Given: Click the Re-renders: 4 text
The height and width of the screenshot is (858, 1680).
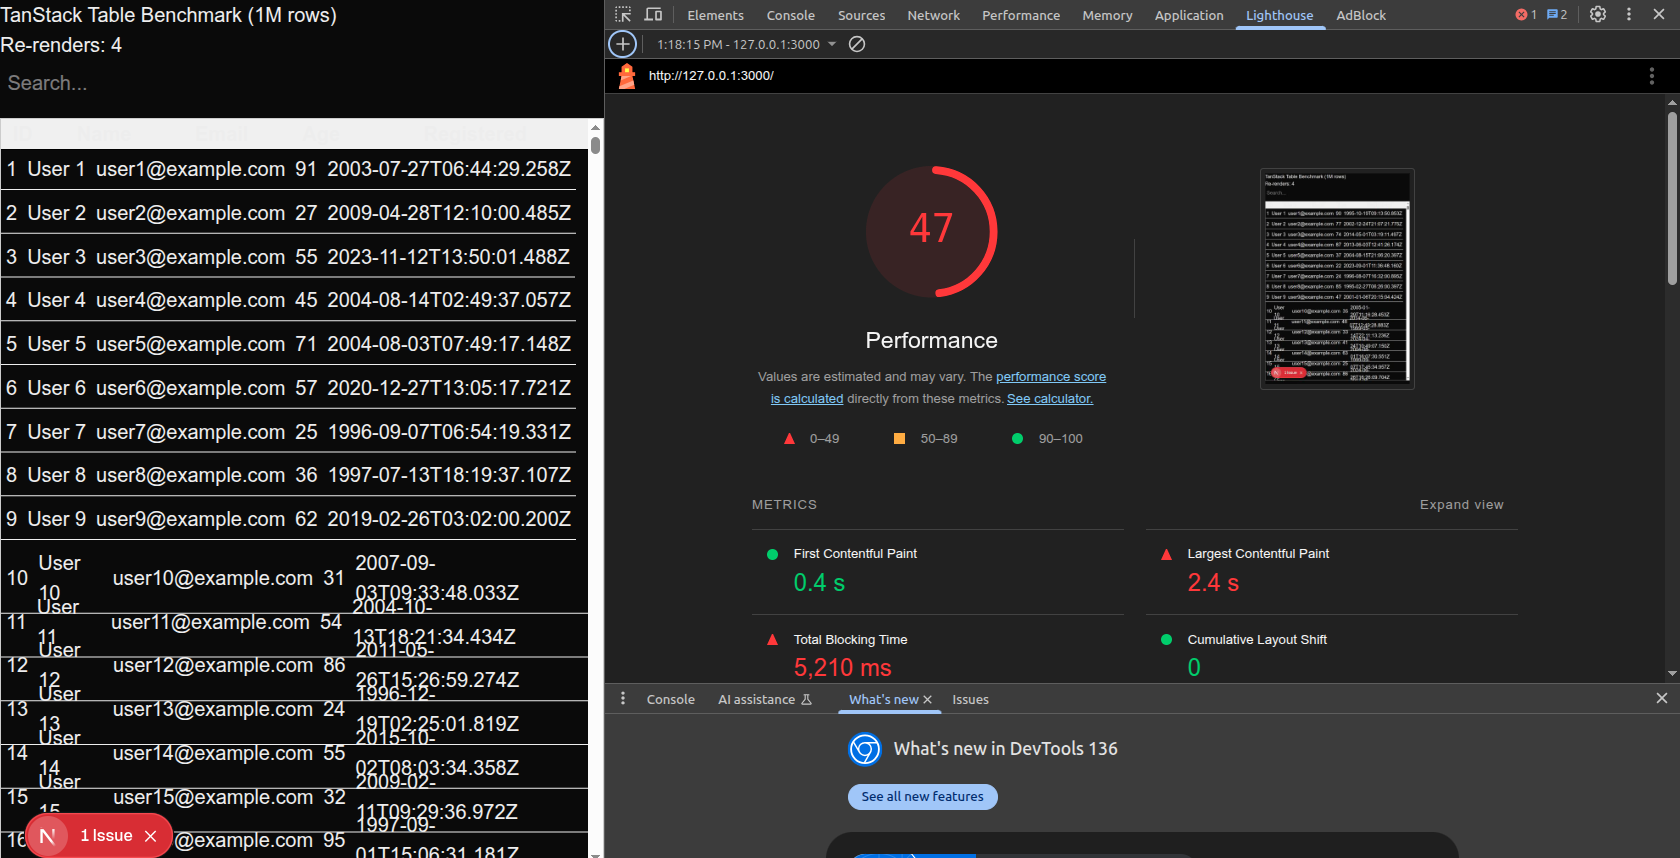Looking at the screenshot, I should [61, 45].
